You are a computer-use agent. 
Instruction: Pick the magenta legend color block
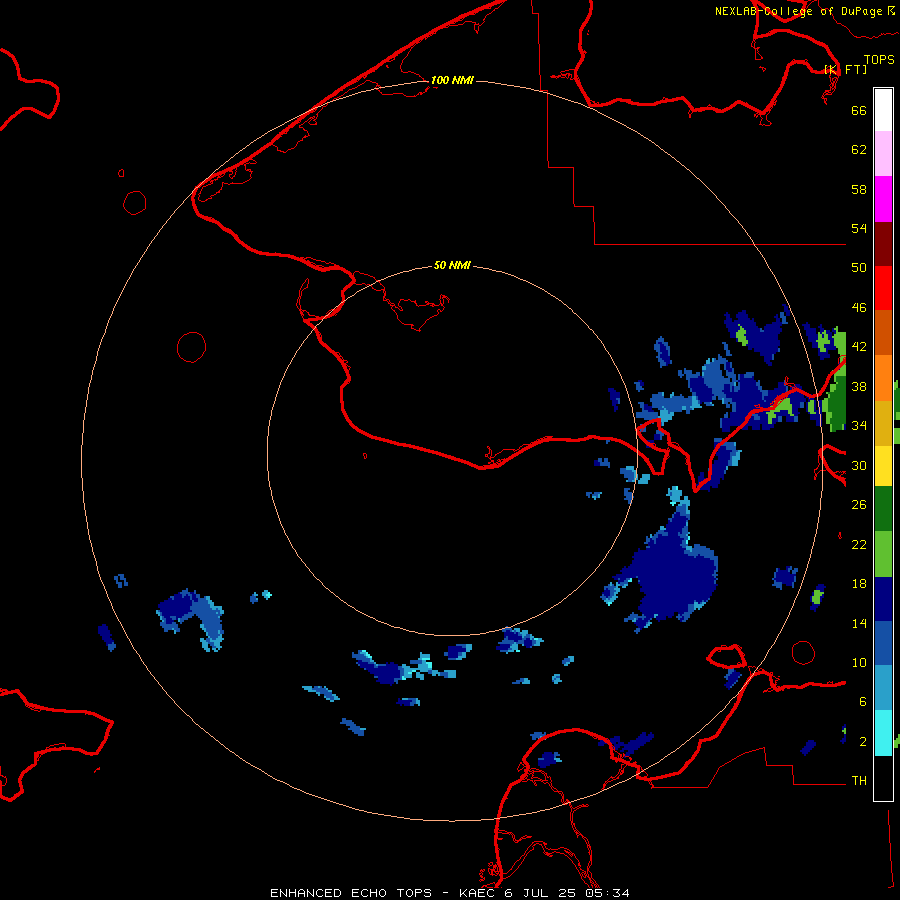coord(883,199)
